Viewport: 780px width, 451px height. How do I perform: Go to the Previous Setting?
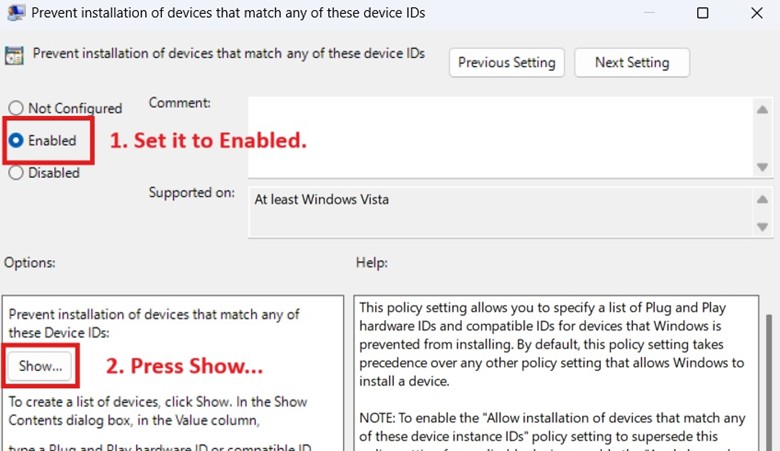coord(506,62)
